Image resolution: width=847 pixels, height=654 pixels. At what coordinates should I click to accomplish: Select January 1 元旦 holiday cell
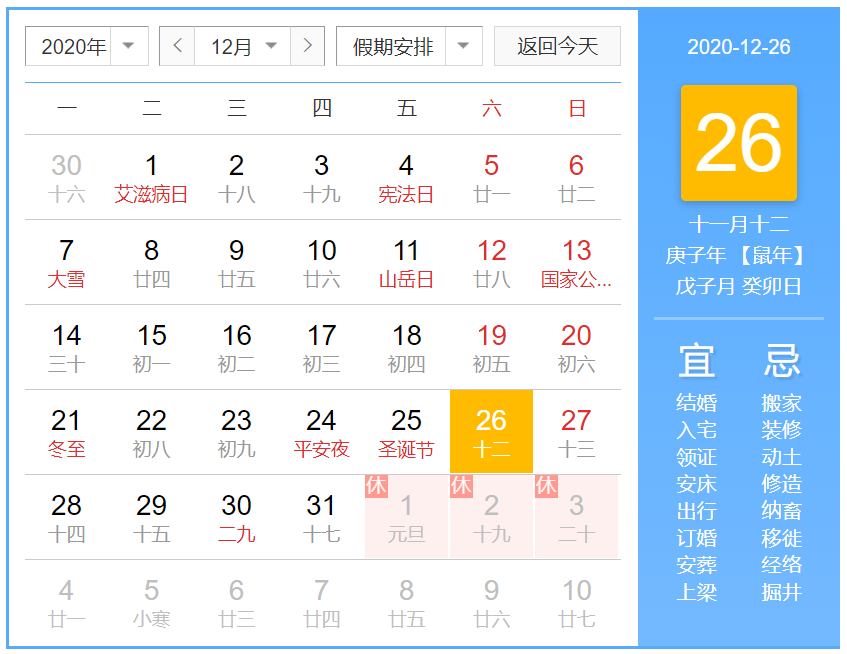(406, 517)
